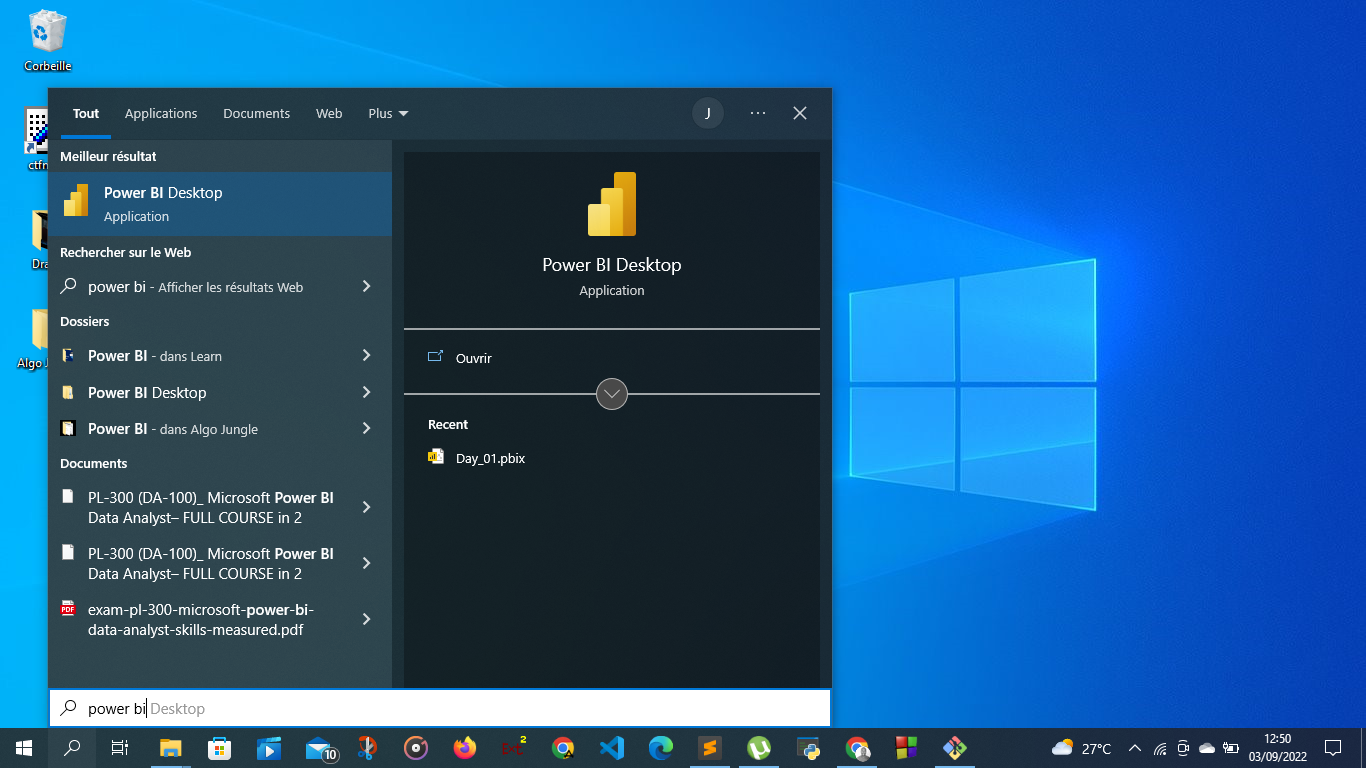The image size is (1366, 768).
Task: Open the Plus dropdown filter
Action: [388, 113]
